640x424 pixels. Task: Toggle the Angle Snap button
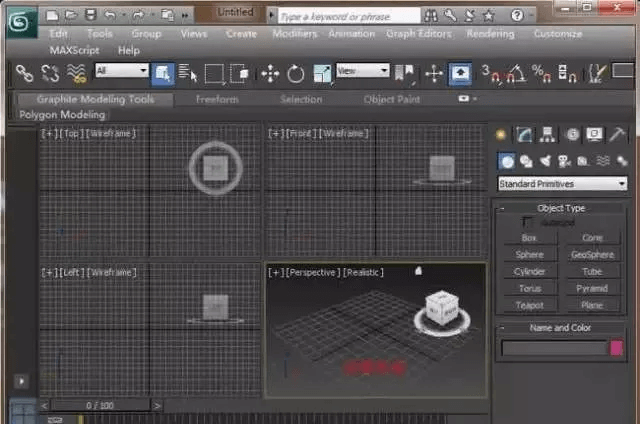point(516,74)
